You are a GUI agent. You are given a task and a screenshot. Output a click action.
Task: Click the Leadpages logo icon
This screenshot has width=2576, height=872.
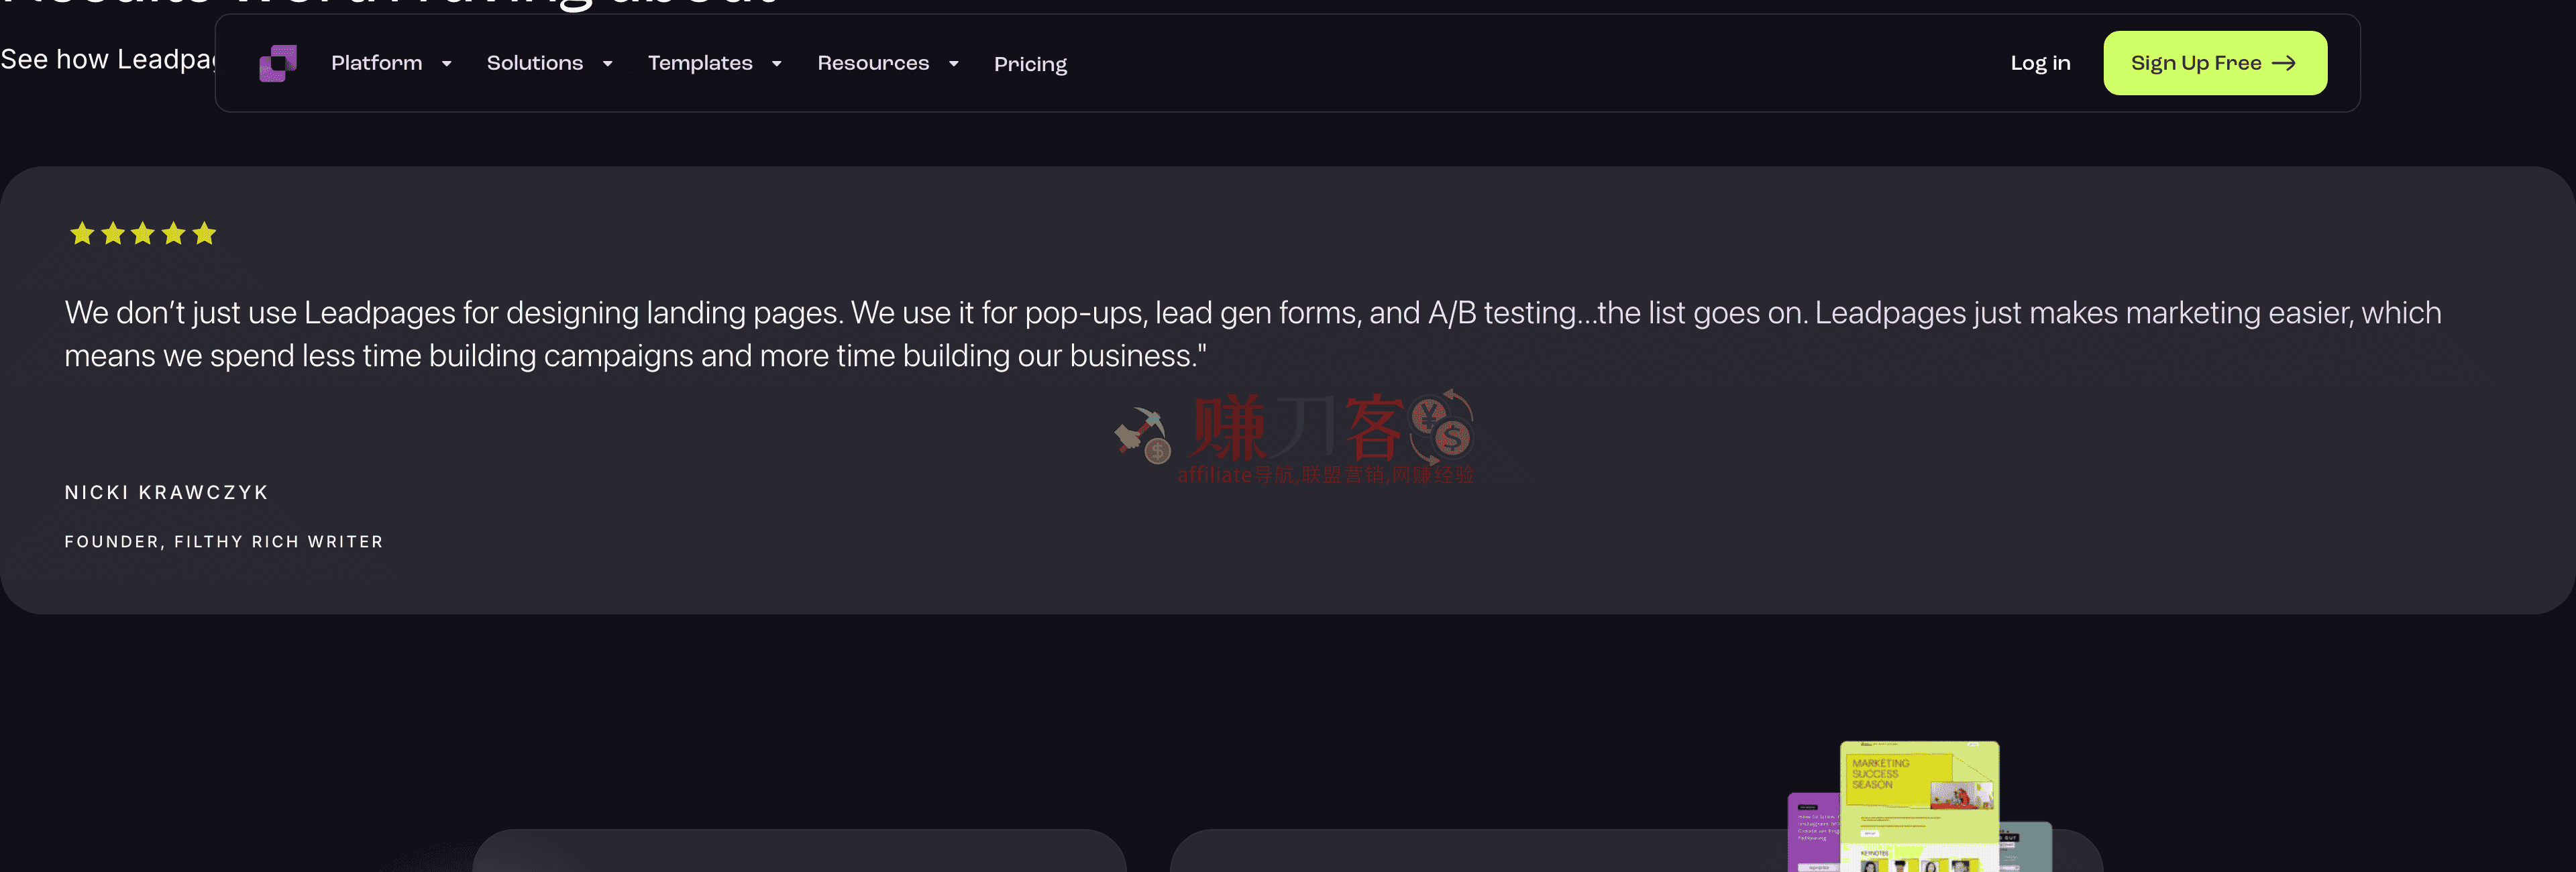[278, 63]
